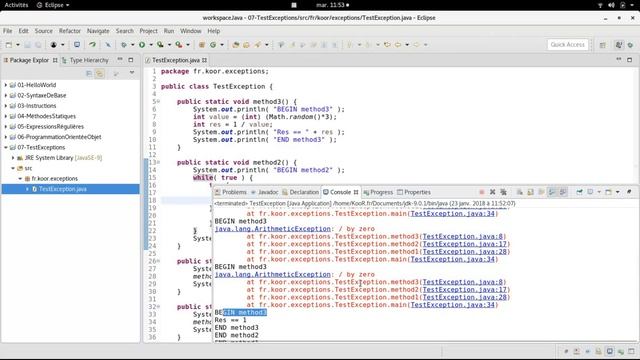This screenshot has width=640, height=360.
Task: Switch to the Javadoc tab
Action: coord(264,192)
